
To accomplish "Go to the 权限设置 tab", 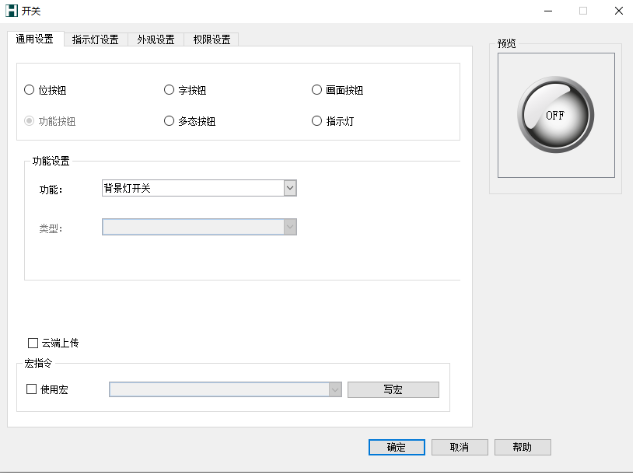I will pos(210,39).
